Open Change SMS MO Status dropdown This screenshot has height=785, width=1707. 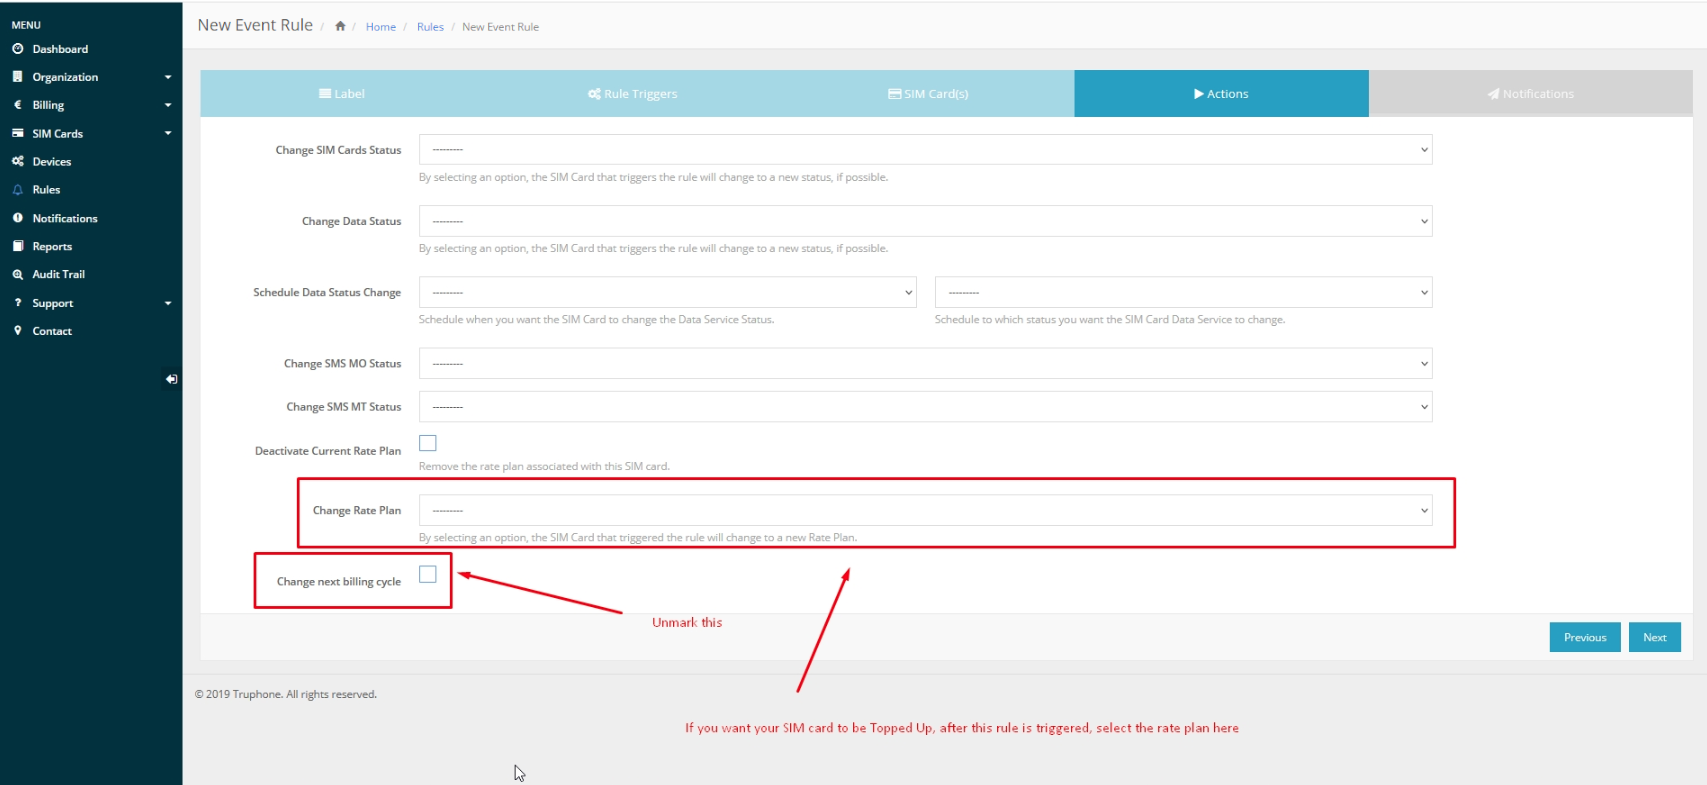pos(925,364)
